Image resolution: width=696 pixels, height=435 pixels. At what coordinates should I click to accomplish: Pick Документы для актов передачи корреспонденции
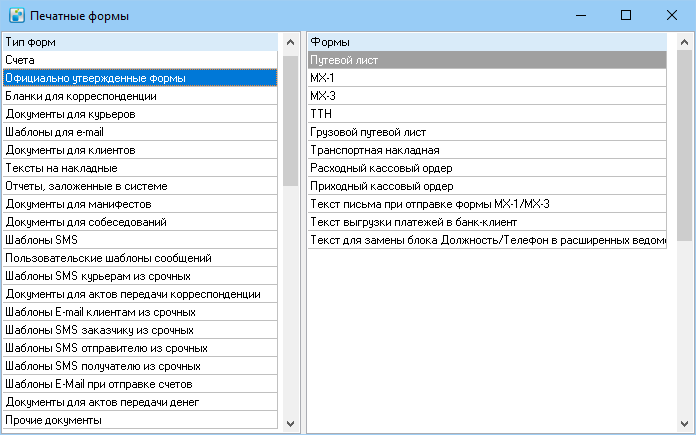[x=140, y=294]
